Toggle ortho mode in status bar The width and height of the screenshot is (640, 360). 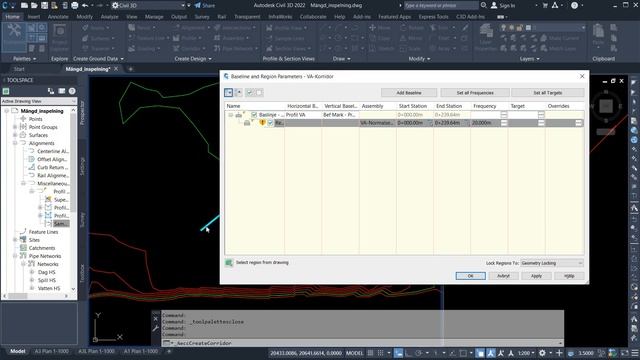409,353
